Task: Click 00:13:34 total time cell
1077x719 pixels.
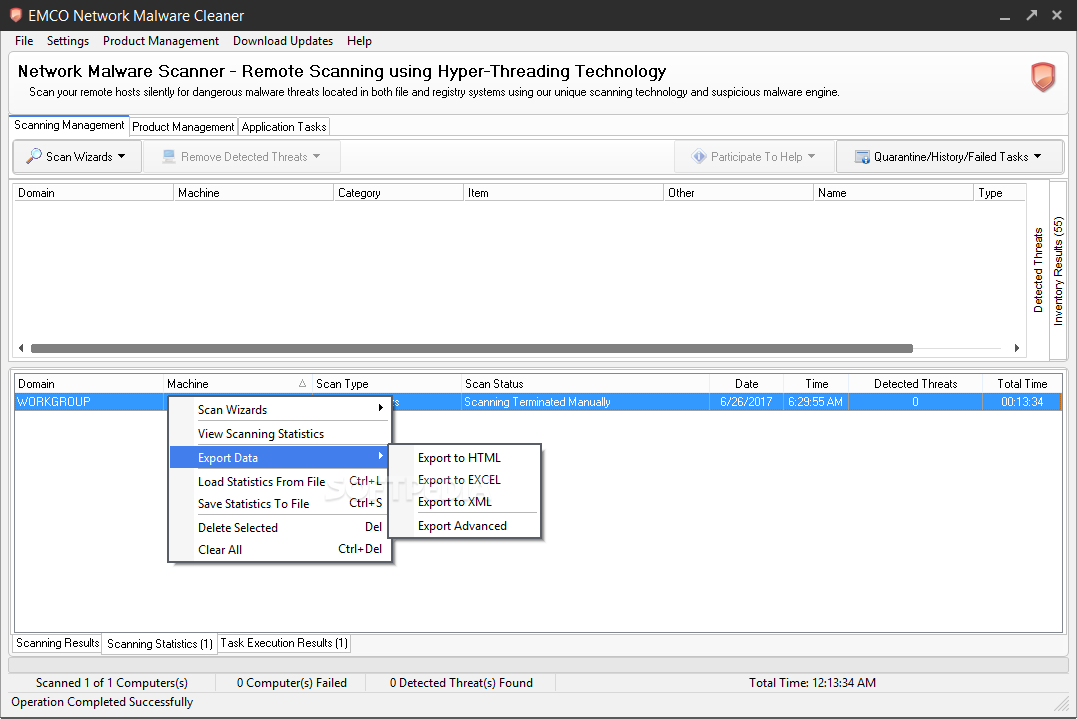Action: click(x=1022, y=402)
